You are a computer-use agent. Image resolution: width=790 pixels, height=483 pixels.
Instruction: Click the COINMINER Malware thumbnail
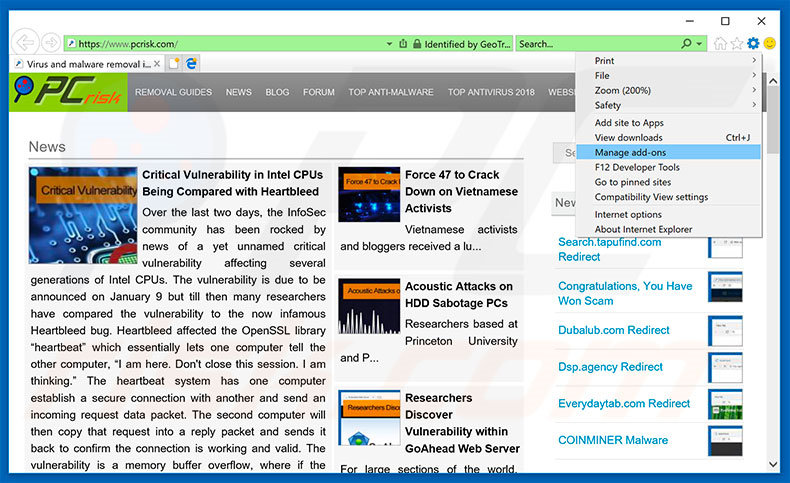pos(725,441)
